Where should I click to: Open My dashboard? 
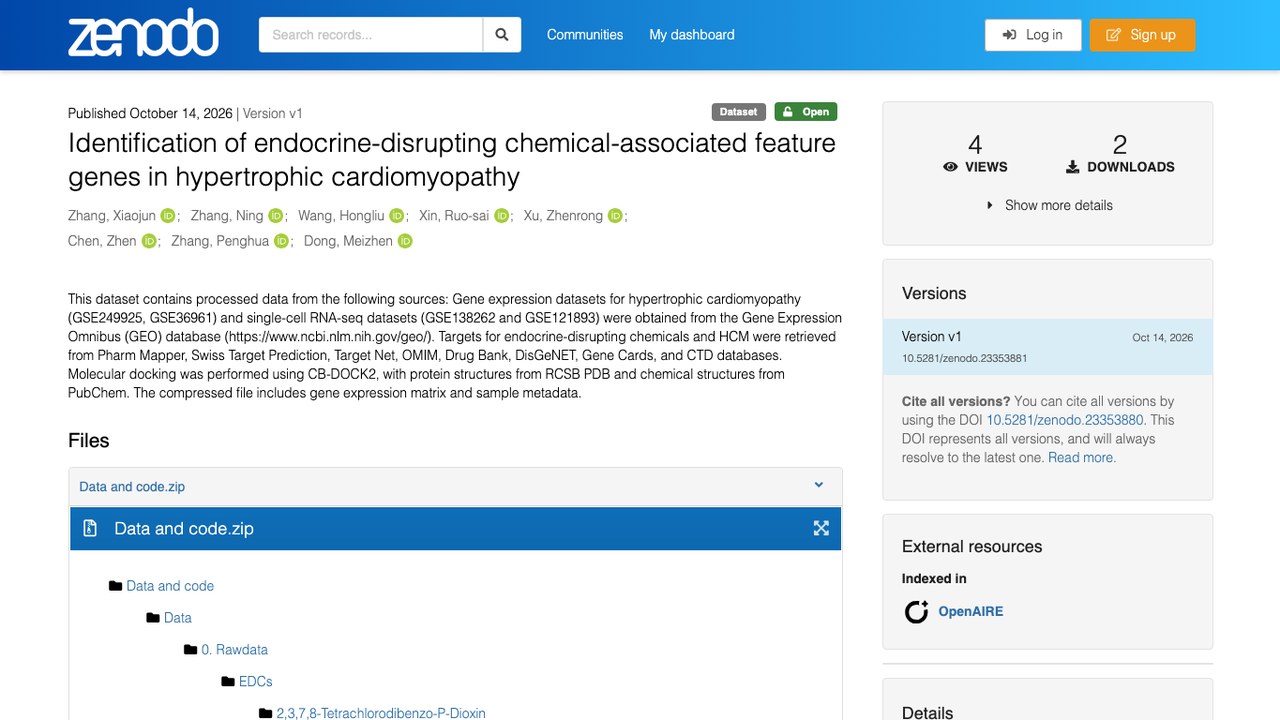point(692,34)
